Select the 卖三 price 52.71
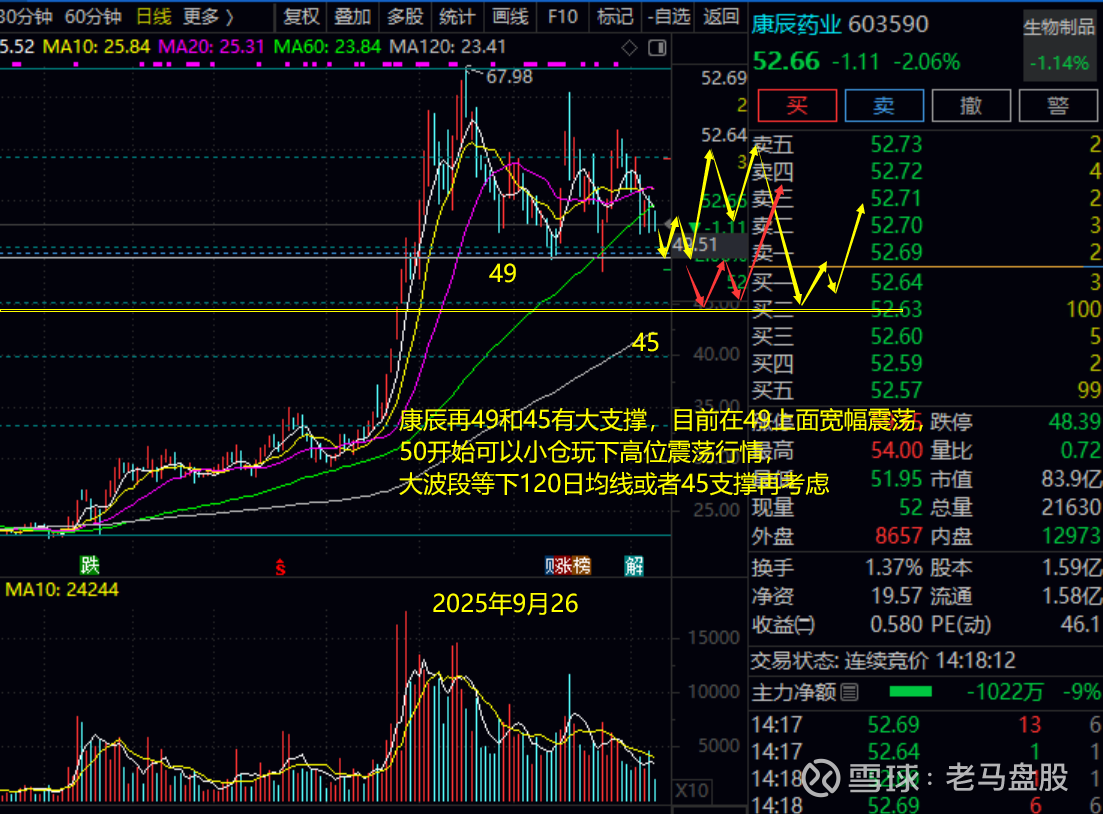1103x814 pixels. click(895, 199)
